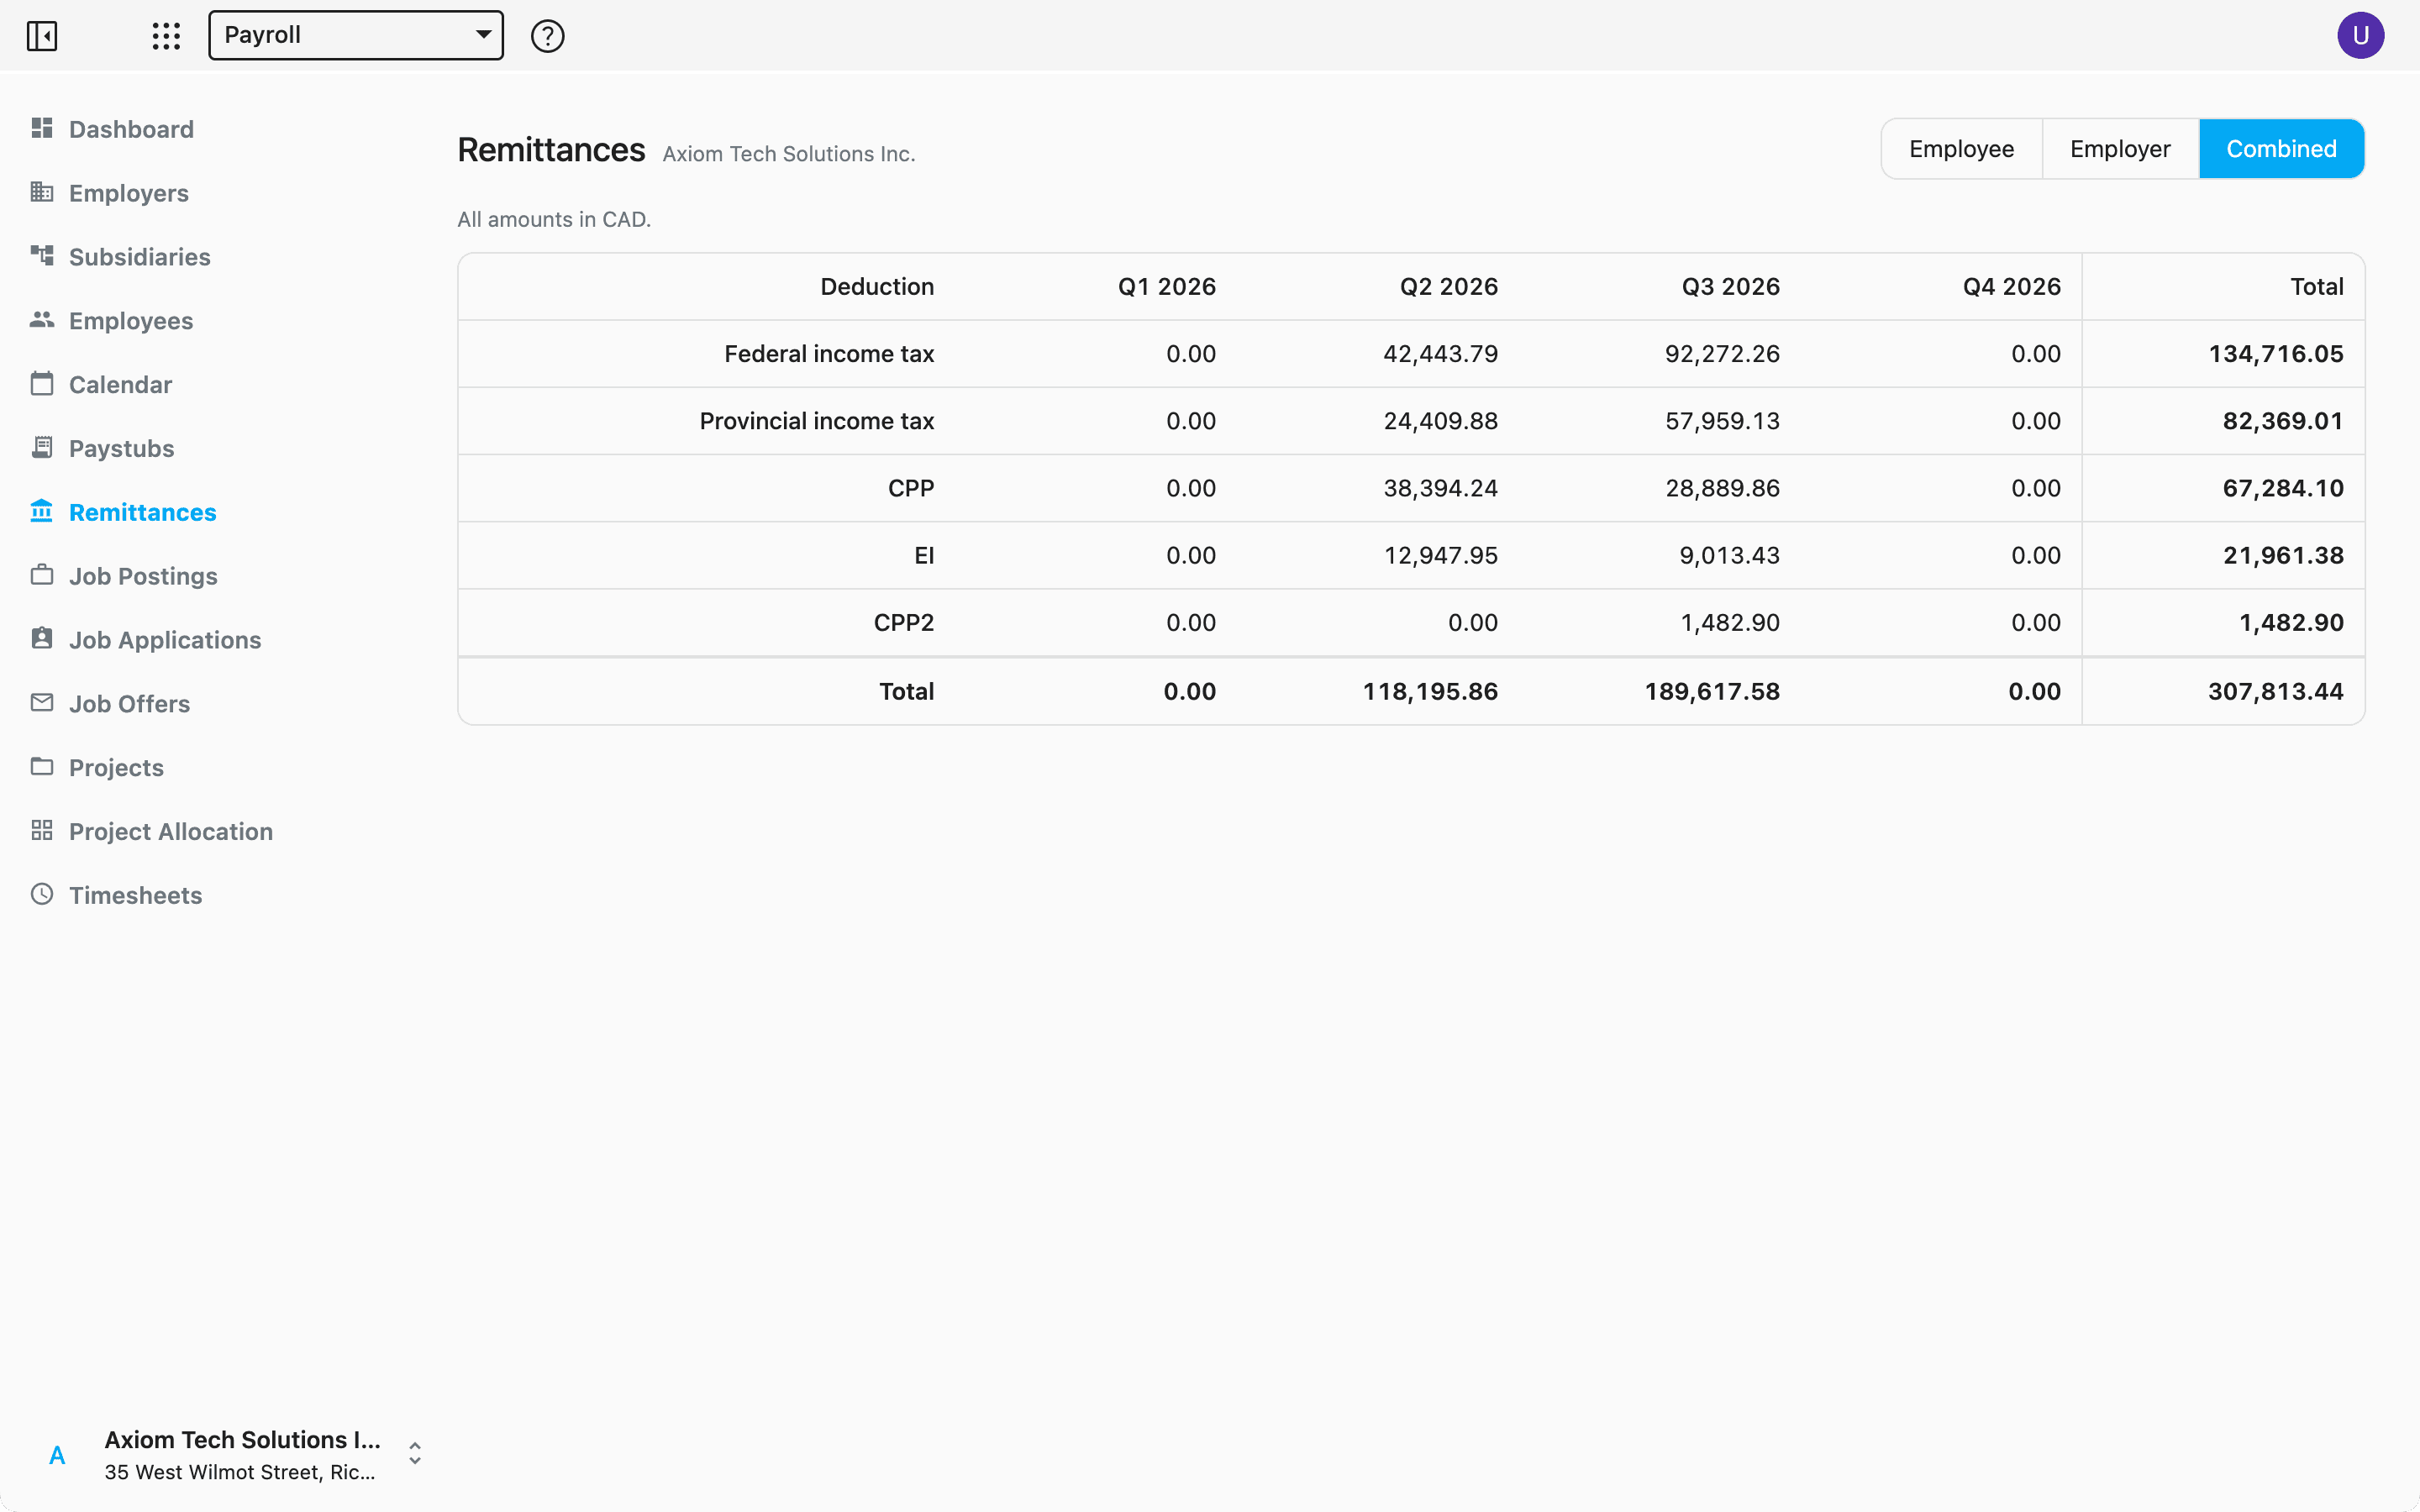This screenshot has height=1512, width=2420.
Task: Click the help question mark icon
Action: tap(547, 36)
